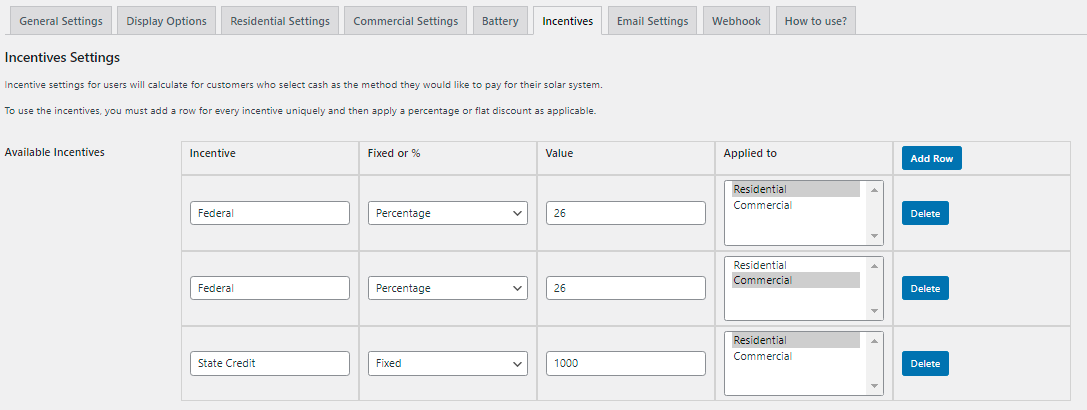The height and width of the screenshot is (410, 1087).
Task: Select Commercial in the first row's list
Action: (x=762, y=205)
